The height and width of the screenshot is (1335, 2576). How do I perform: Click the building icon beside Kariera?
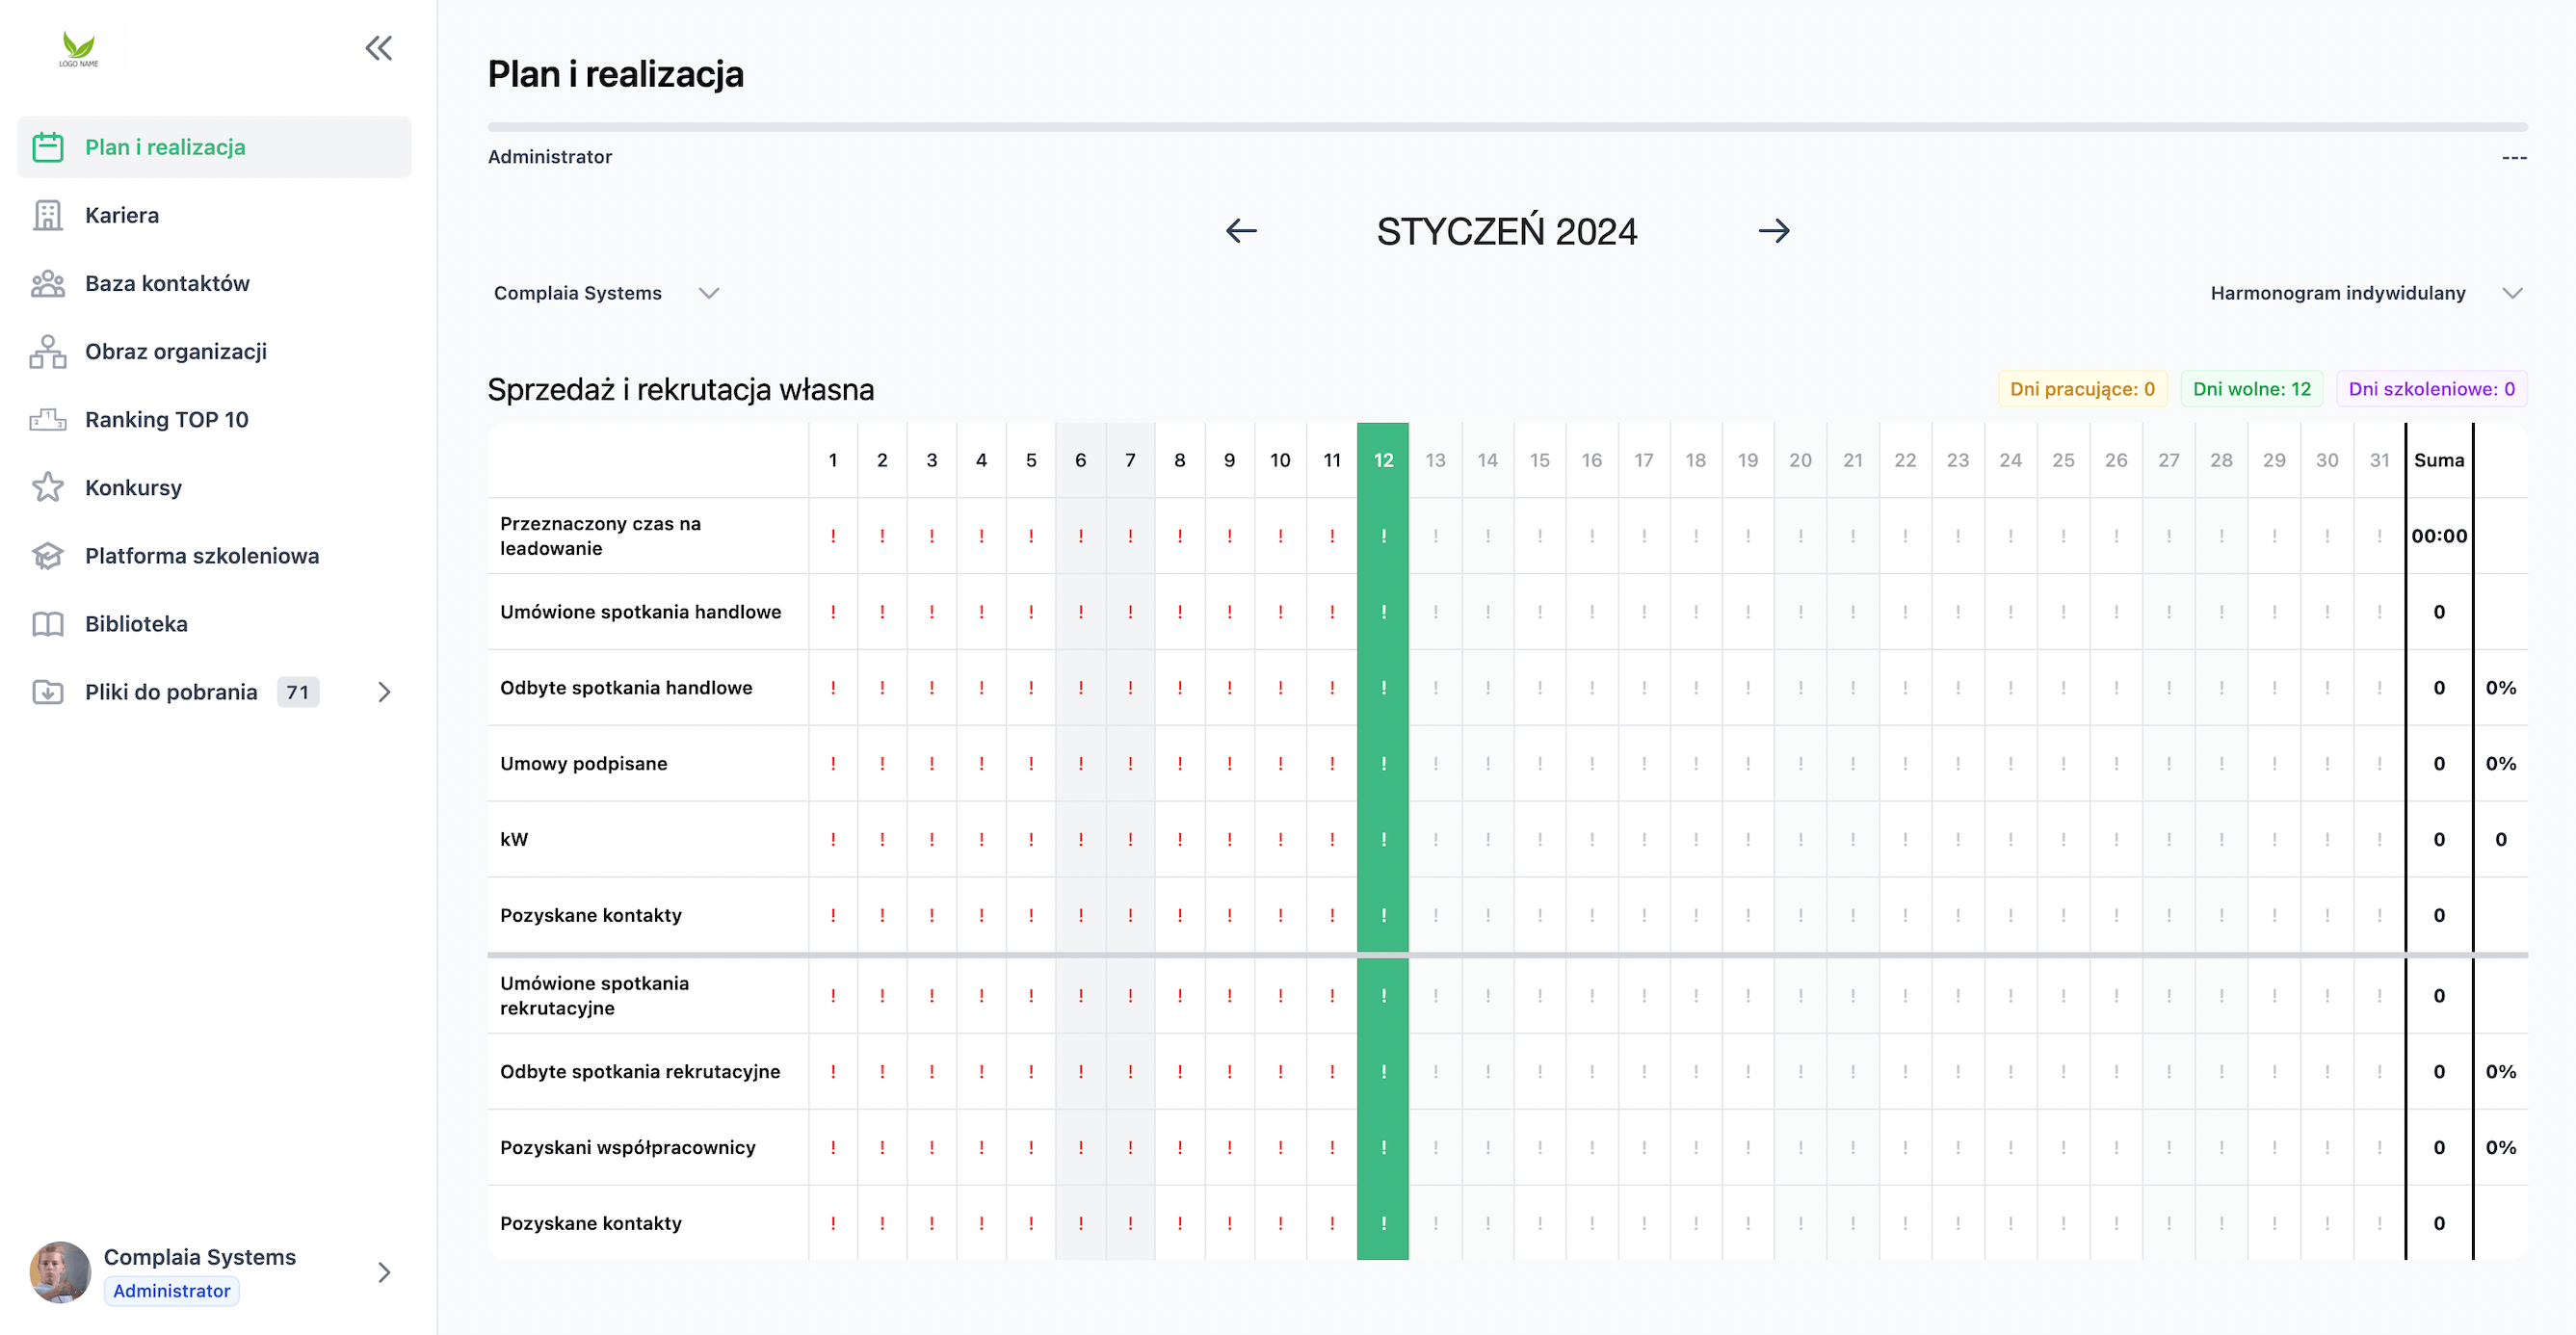tap(48, 215)
